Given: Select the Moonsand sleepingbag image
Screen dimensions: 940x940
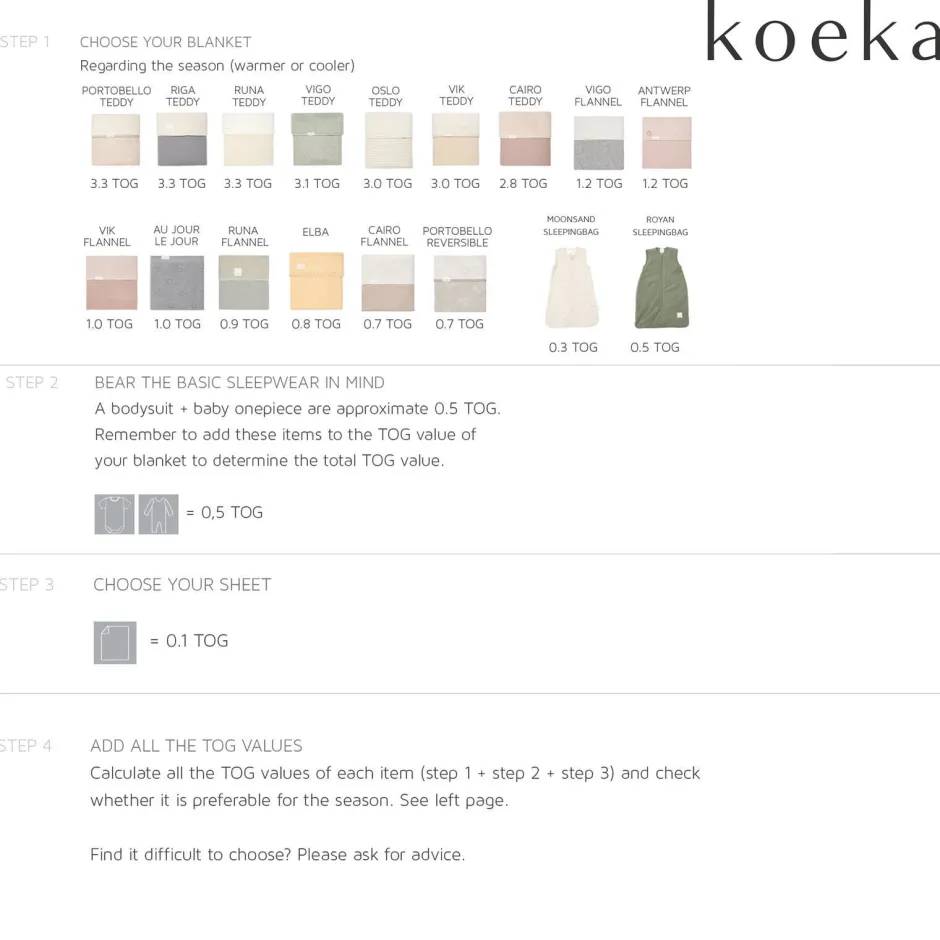Looking at the screenshot, I should [572, 288].
